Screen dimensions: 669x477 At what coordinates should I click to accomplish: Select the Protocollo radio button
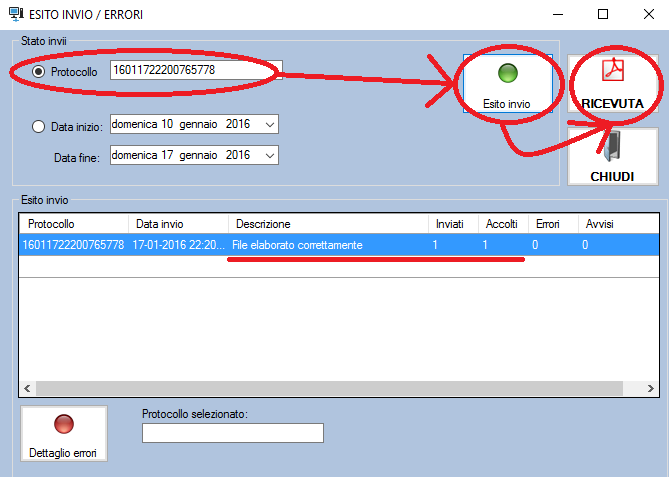pyautogui.click(x=39, y=72)
